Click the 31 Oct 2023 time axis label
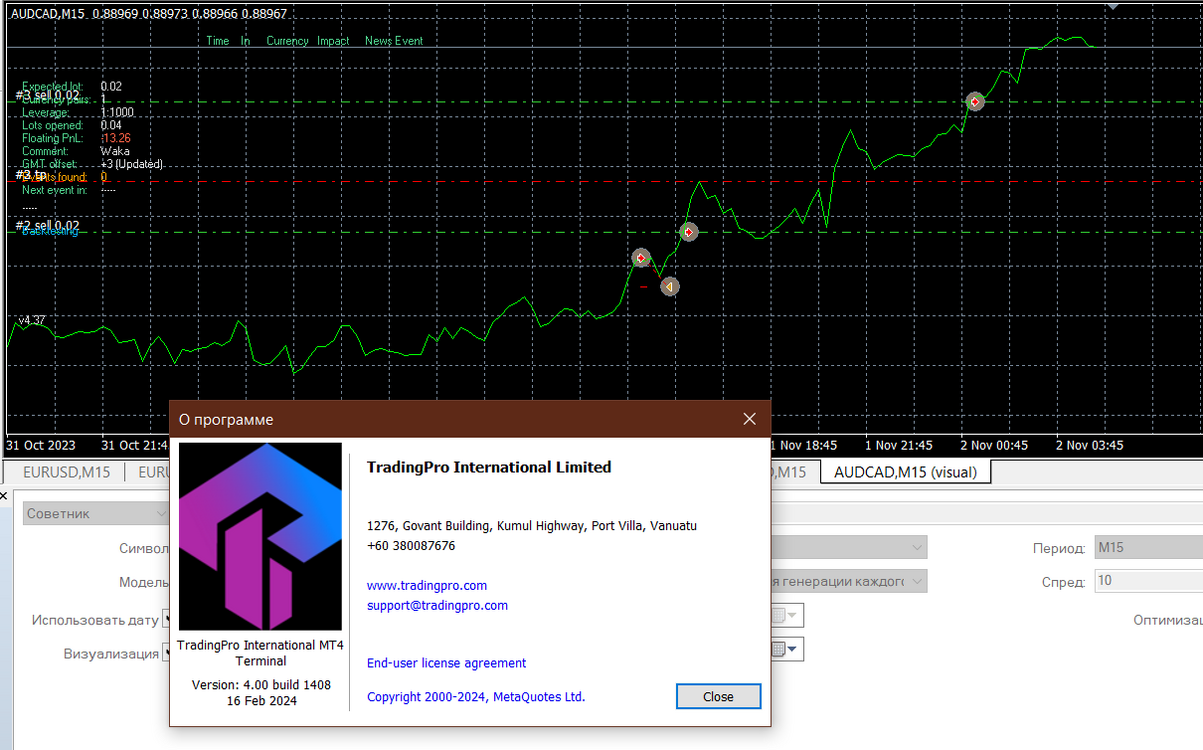This screenshot has width=1203, height=750. 39,445
